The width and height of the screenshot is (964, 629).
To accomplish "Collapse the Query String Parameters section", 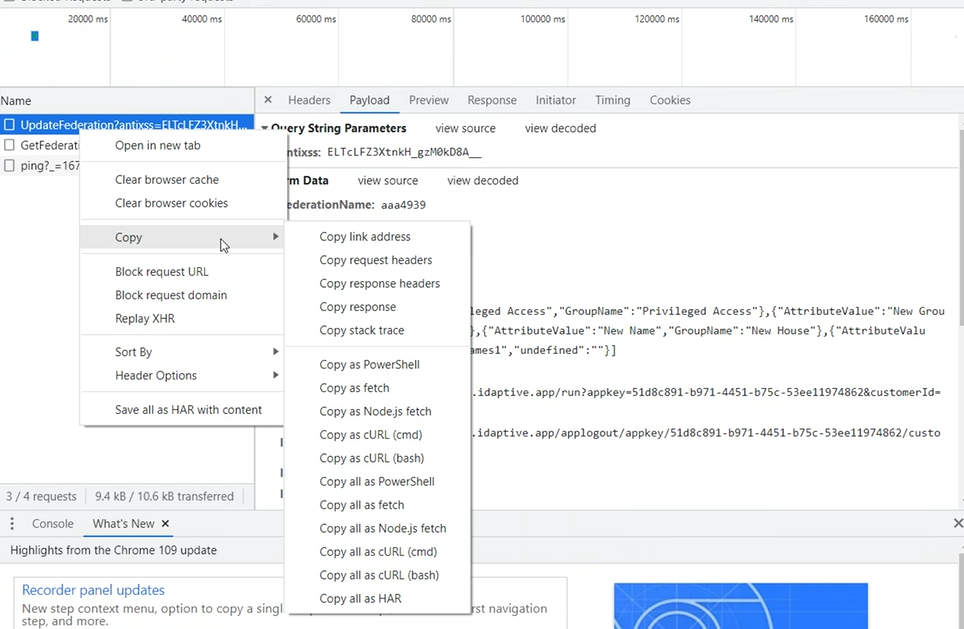I will click(264, 128).
